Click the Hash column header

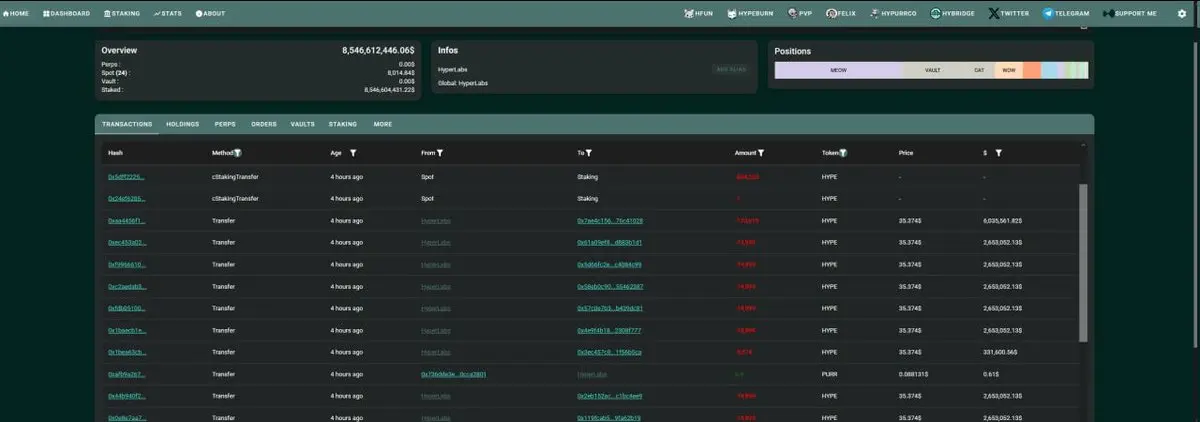tap(115, 153)
